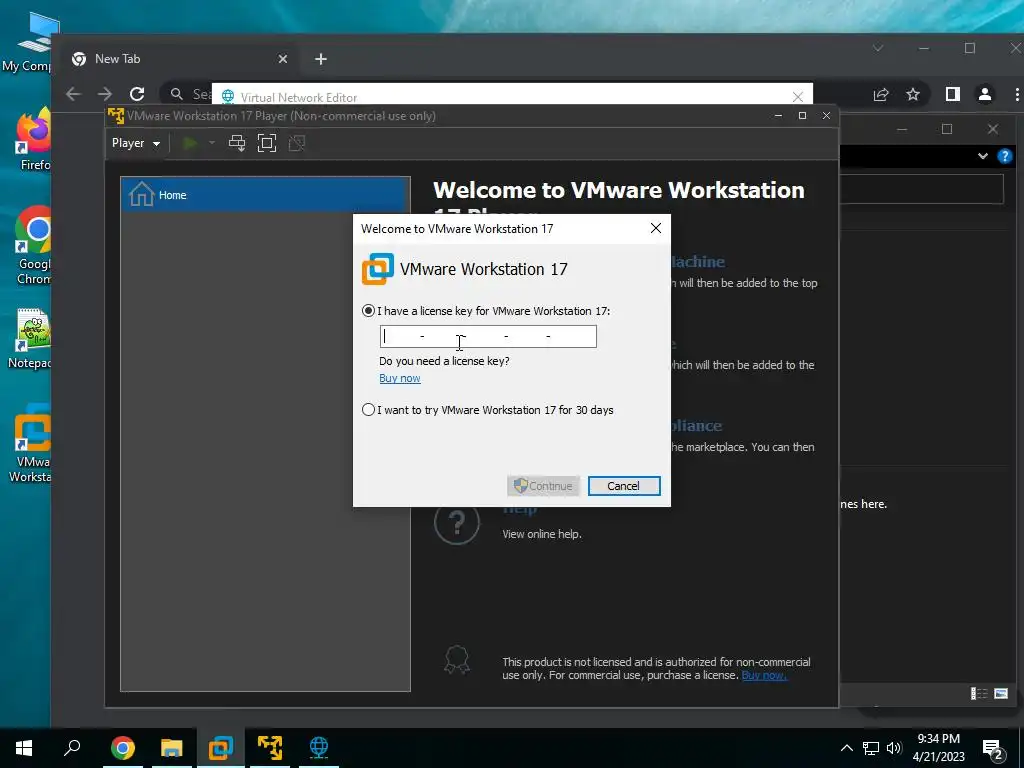The image size is (1024, 768).
Task: Open a new Chrome tab with plus
Action: coord(321,59)
